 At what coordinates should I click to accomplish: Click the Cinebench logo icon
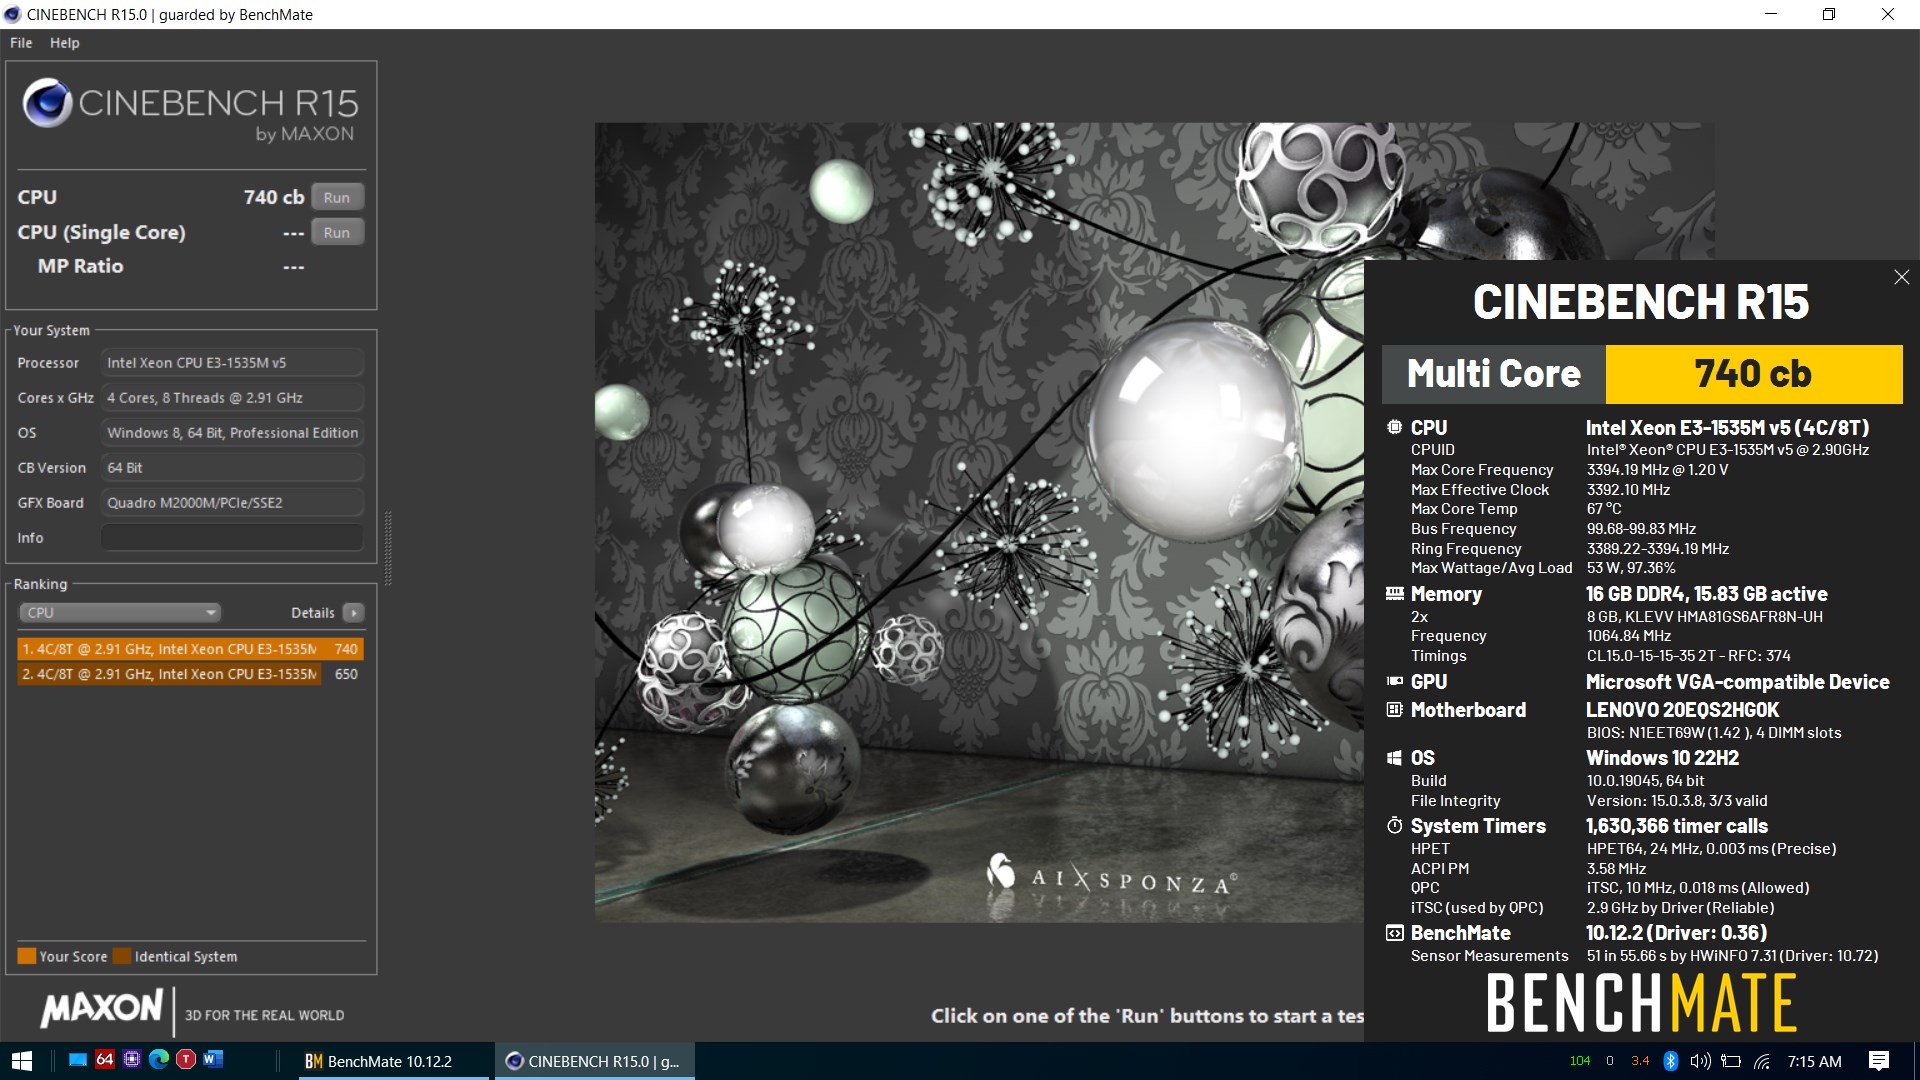point(47,103)
